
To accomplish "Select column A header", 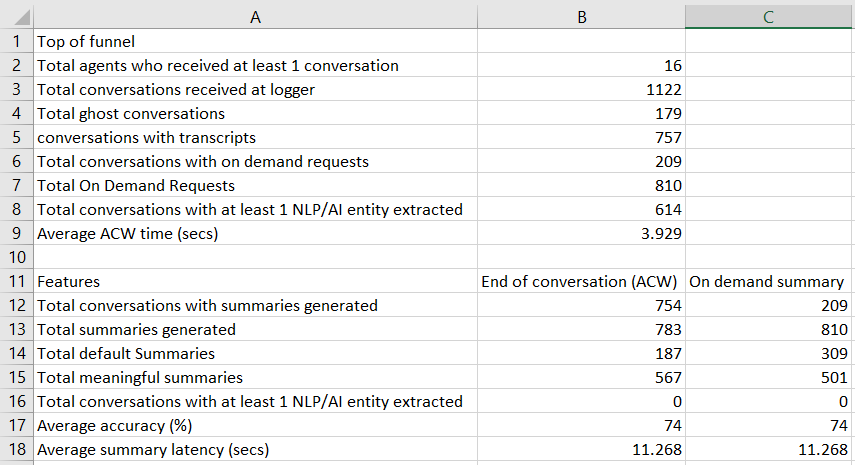I will tap(255, 17).
